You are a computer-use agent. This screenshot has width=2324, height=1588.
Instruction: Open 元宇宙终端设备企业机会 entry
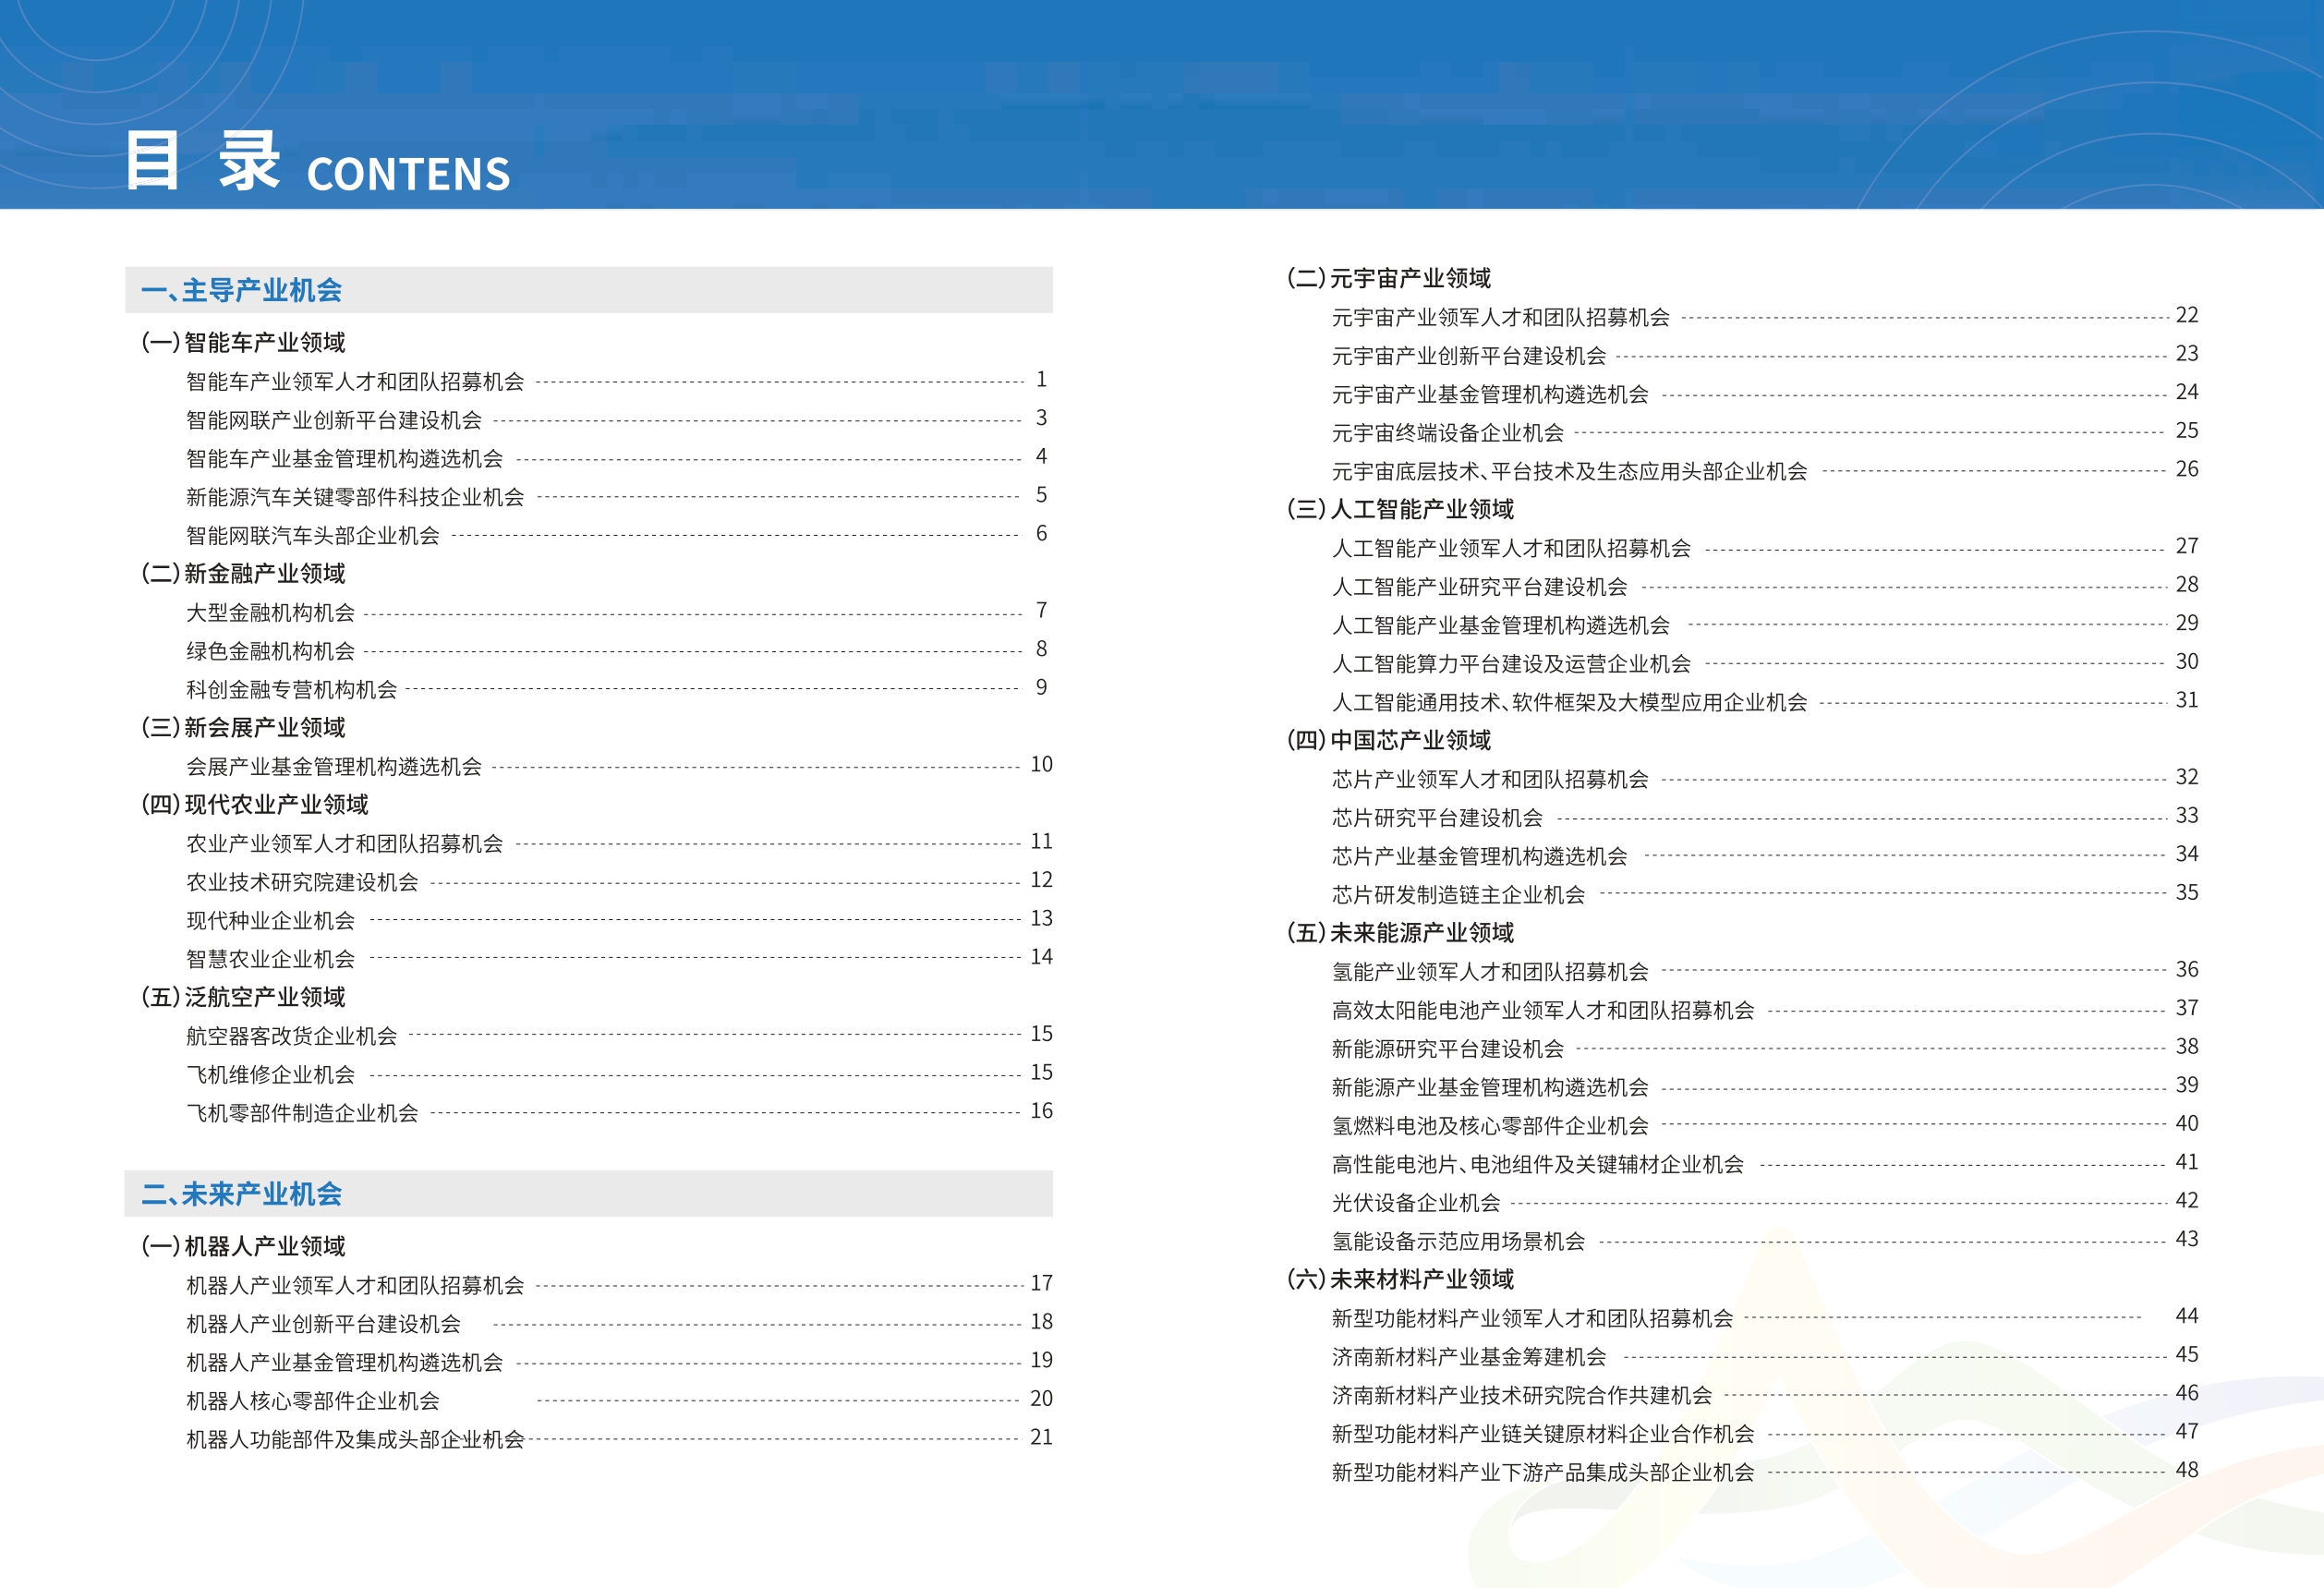tap(1447, 433)
